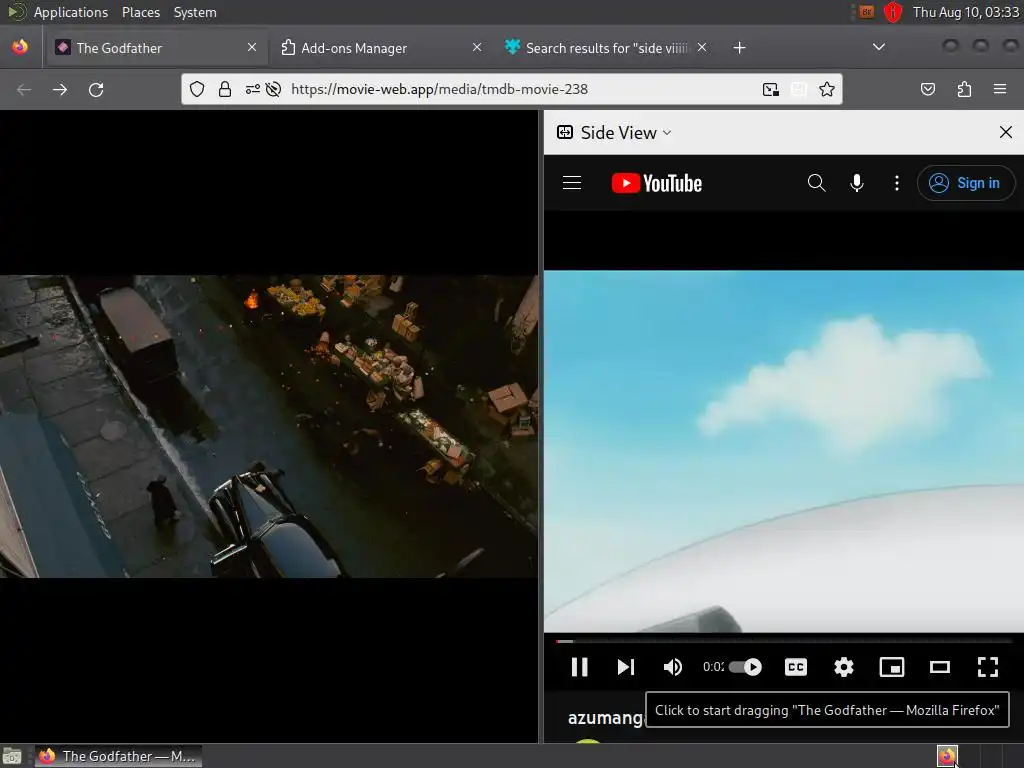Mute the YouTube player volume
Image resolution: width=1024 pixels, height=768 pixels.
pyautogui.click(x=673, y=667)
